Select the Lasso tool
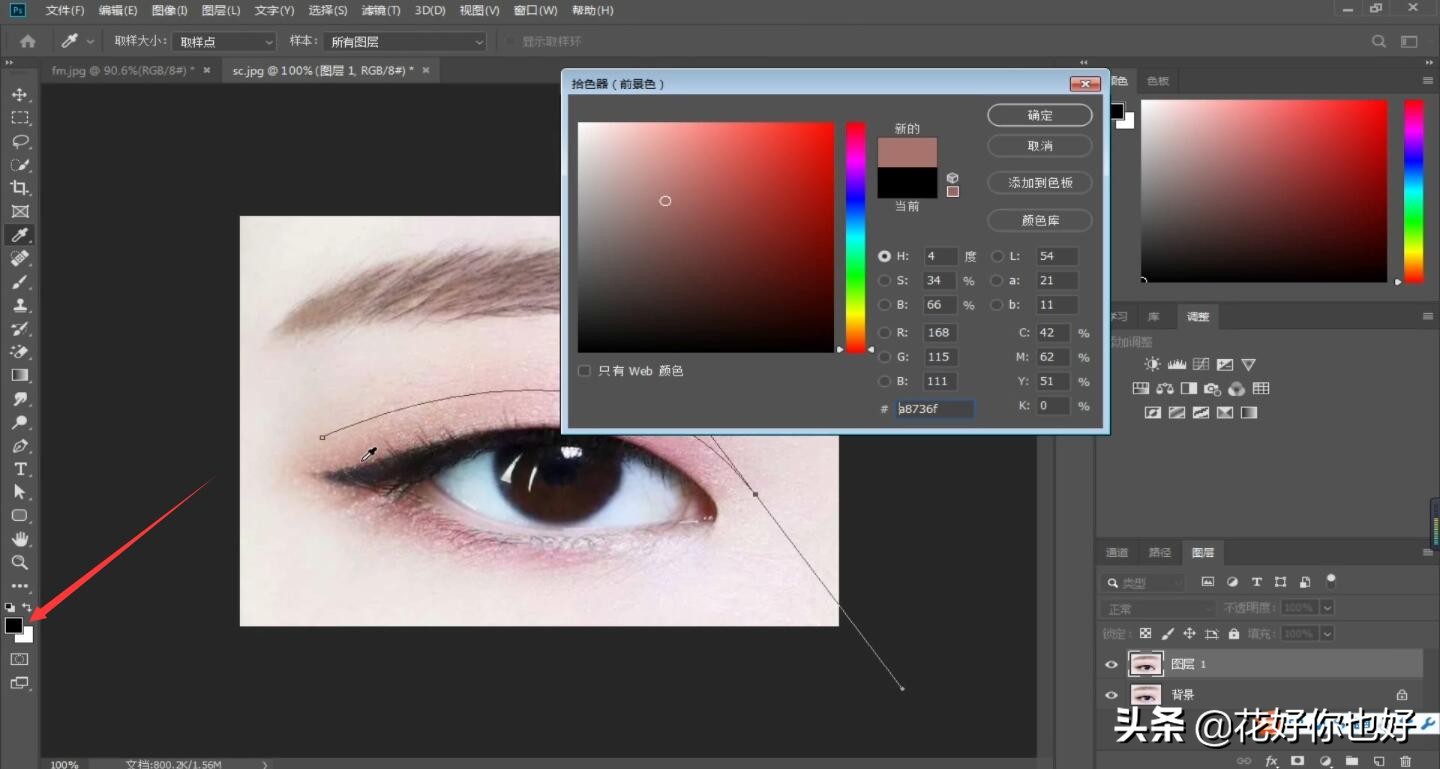The image size is (1440, 769). [x=19, y=141]
